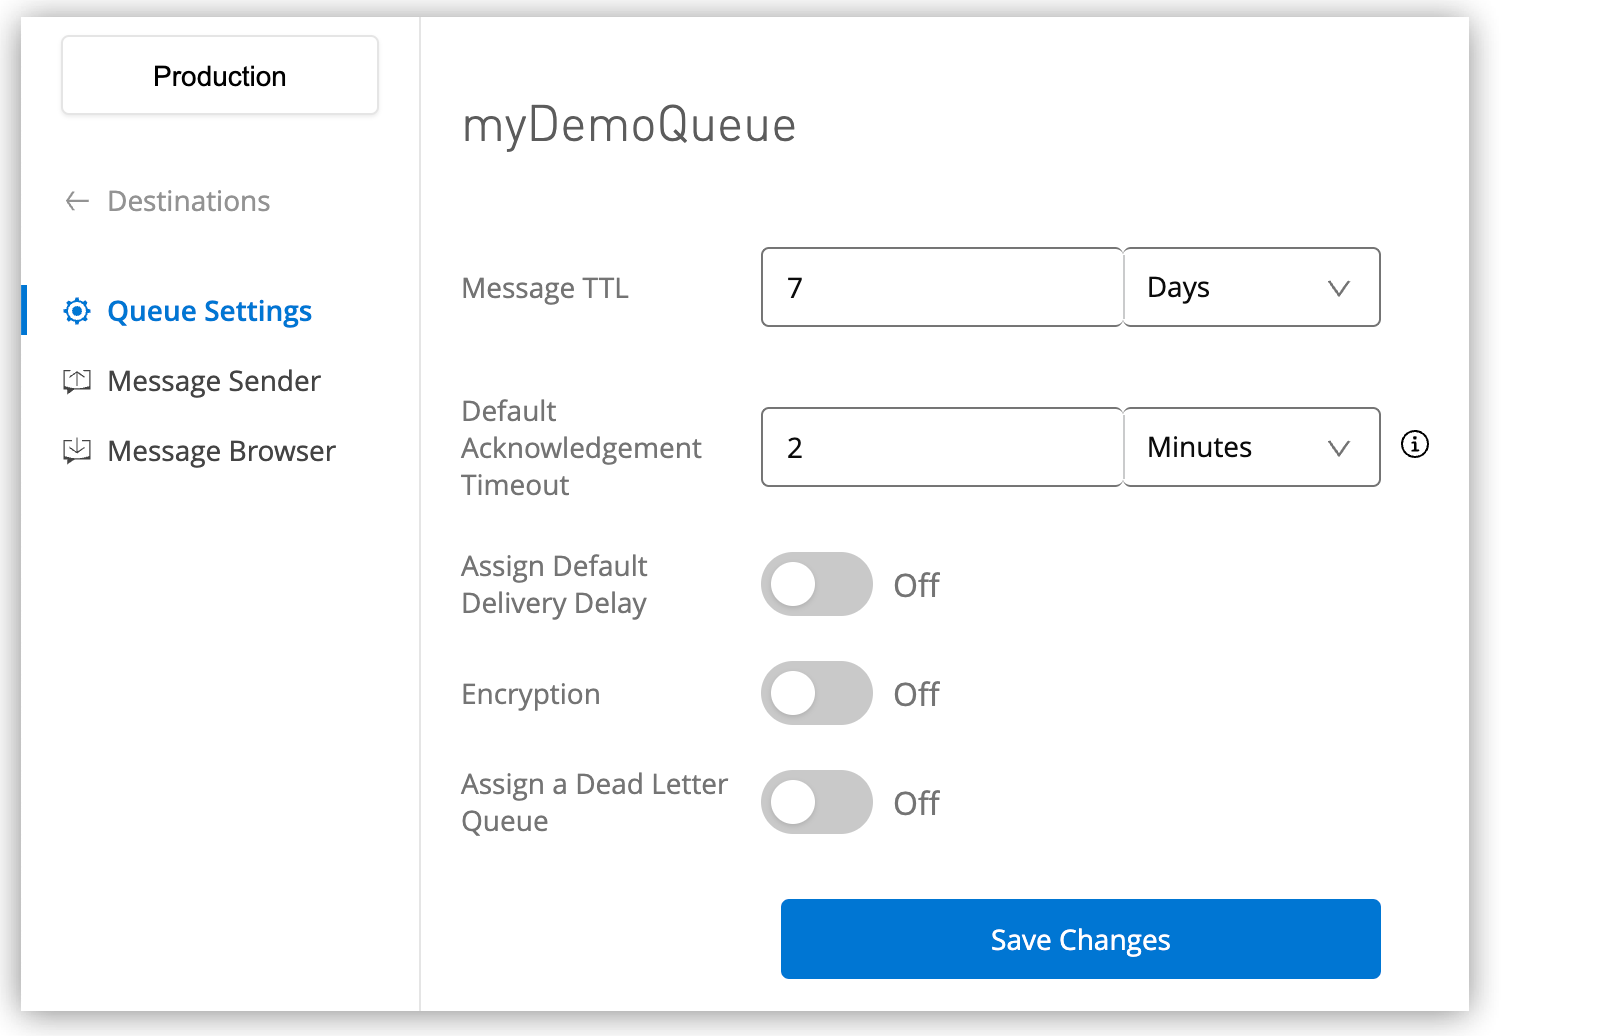Screen dimensions: 1620x1036
Task: Switch to Message Sender section
Action: click(213, 381)
